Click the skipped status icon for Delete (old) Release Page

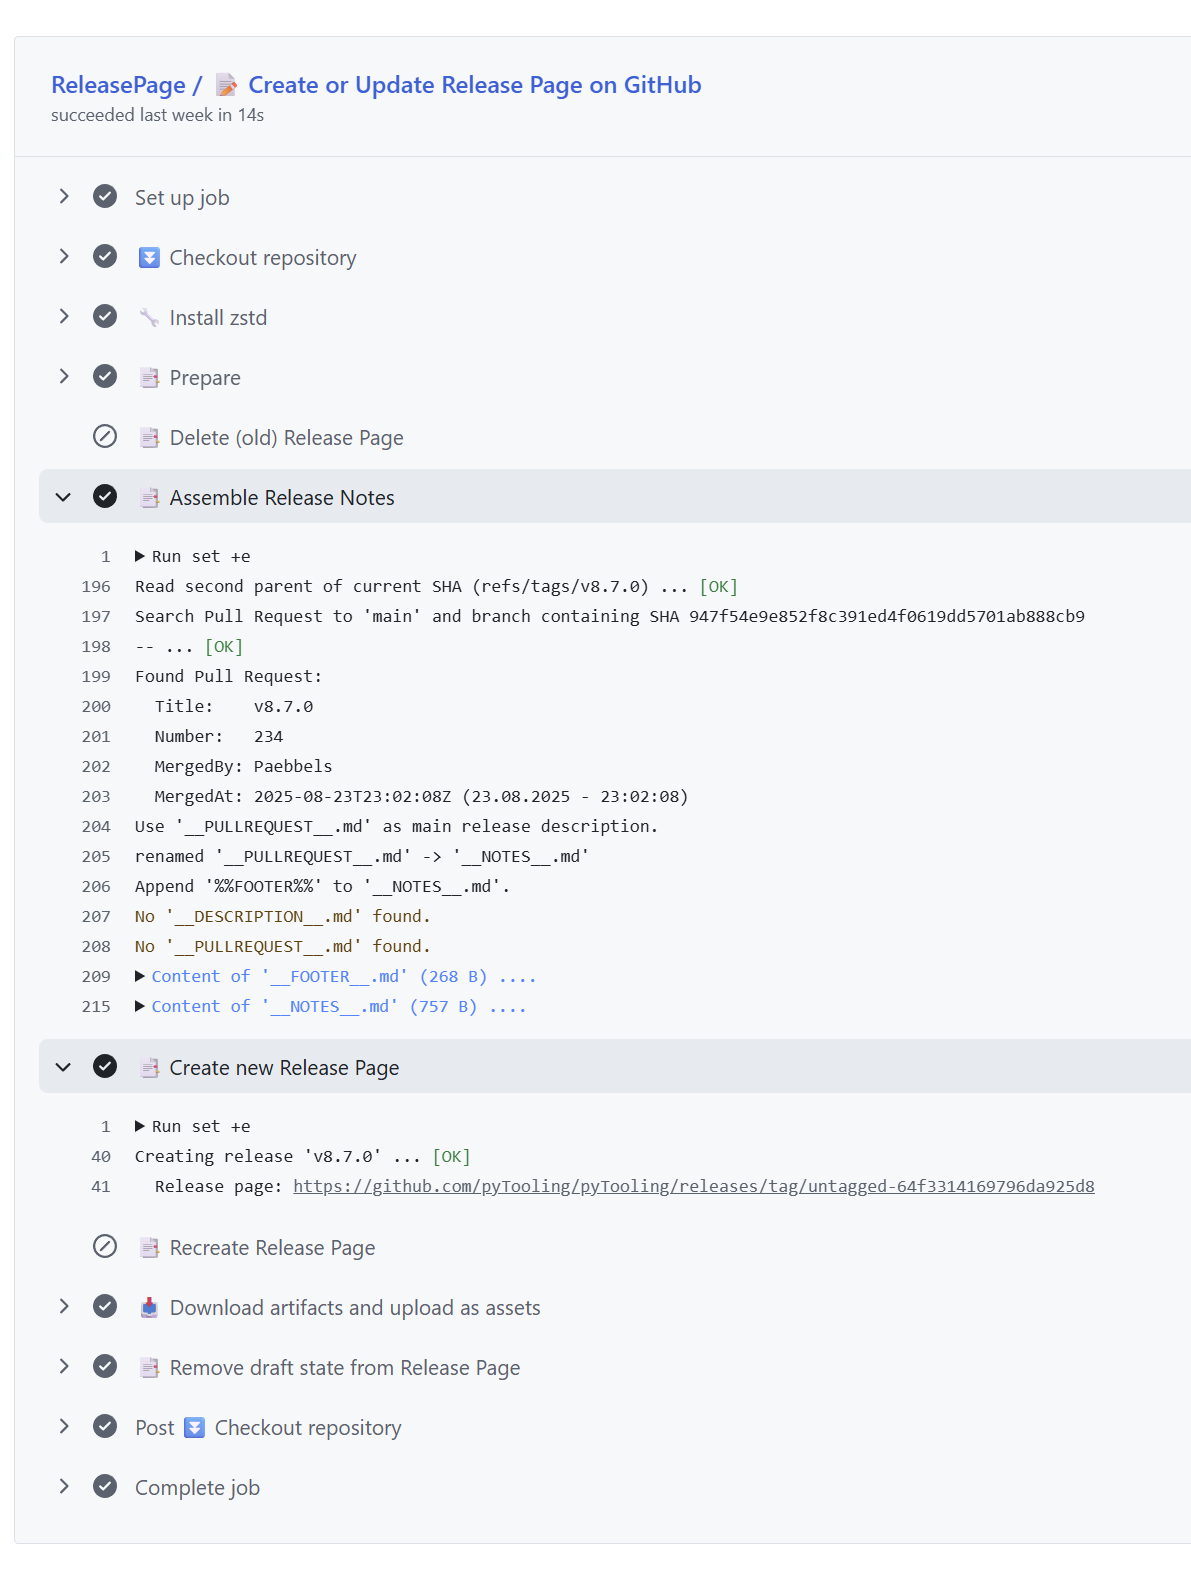[x=105, y=437]
